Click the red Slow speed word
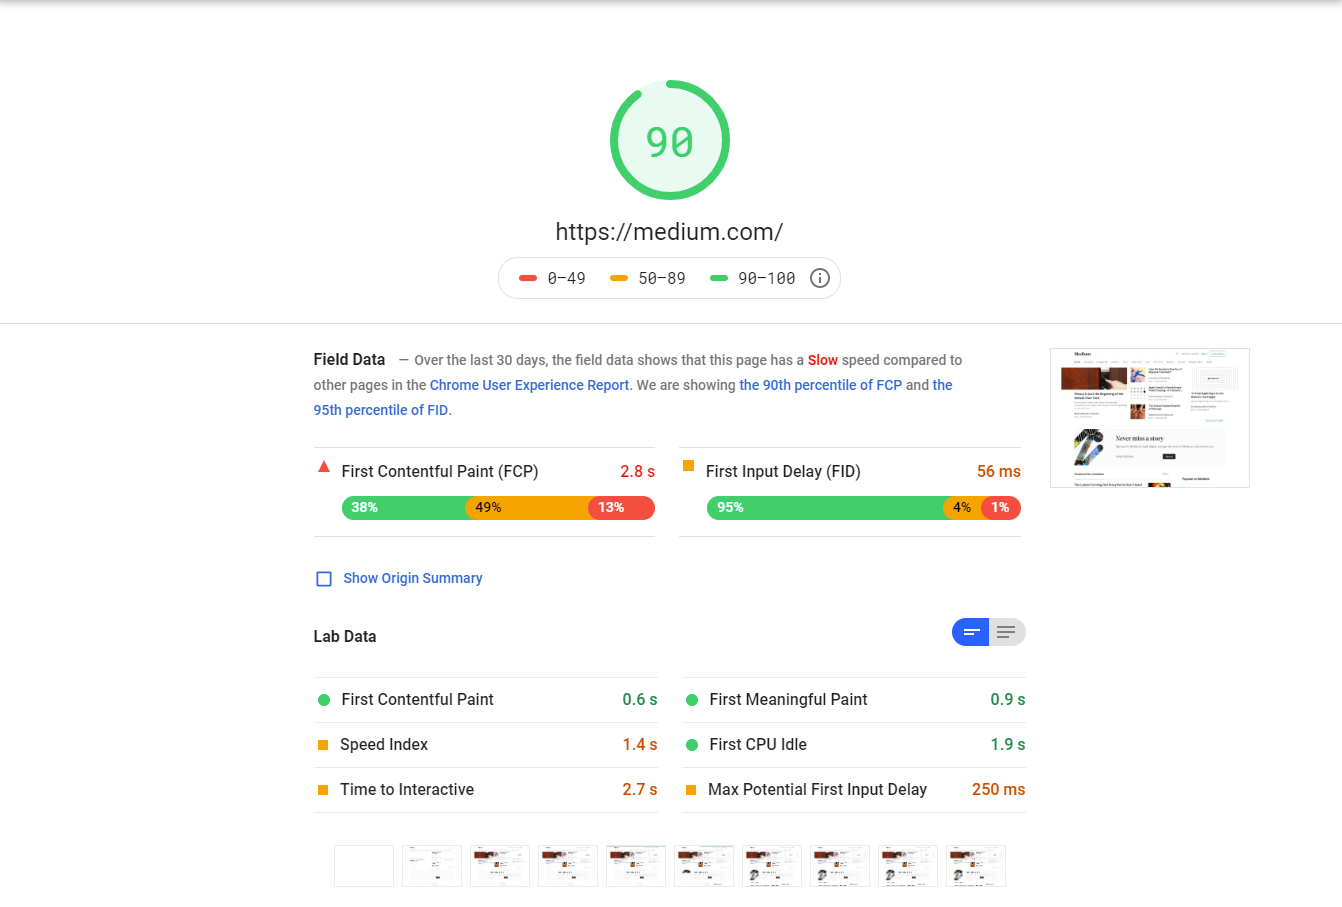 pos(823,360)
